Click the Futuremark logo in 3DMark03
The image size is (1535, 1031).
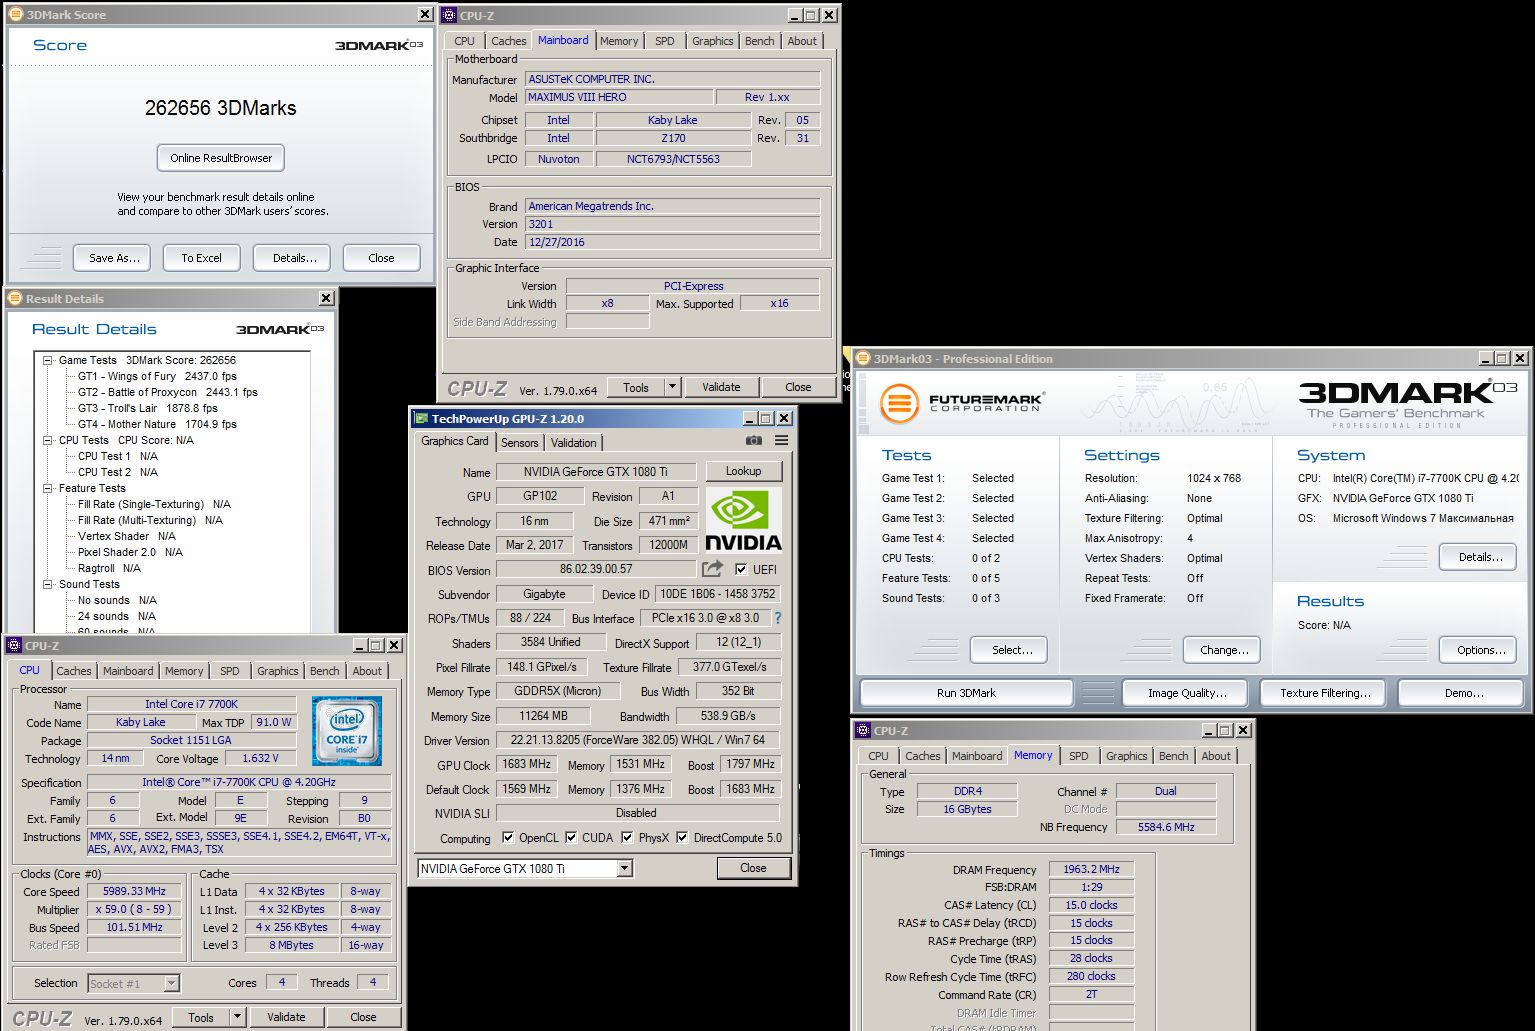961,403
